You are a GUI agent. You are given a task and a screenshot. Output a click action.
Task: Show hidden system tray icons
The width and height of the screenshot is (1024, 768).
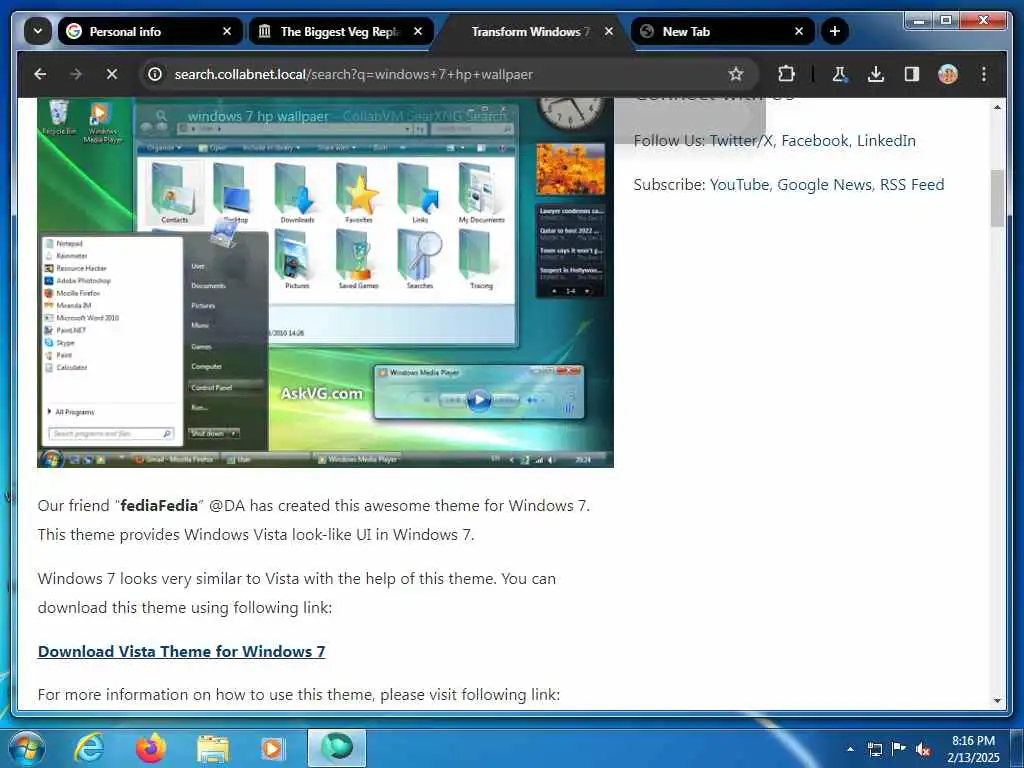(850, 749)
